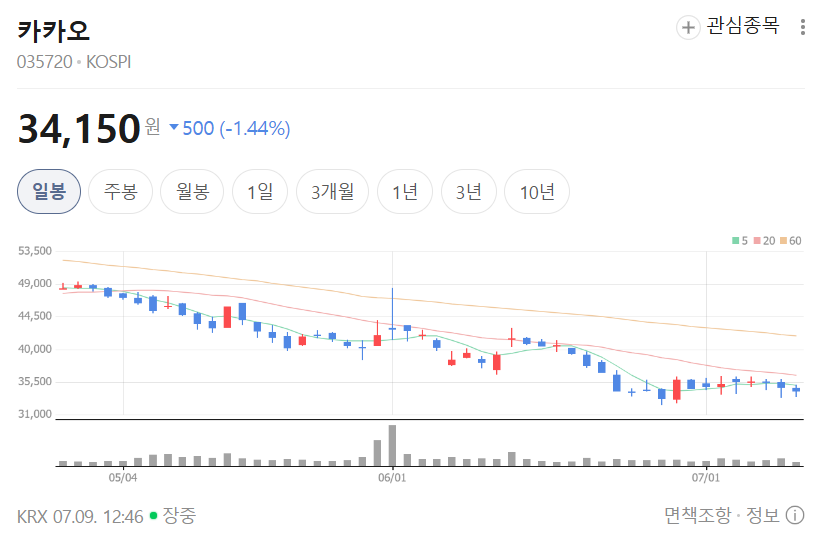Click the 35,500 price axis label
Screen dimensions: 823x540
[x=35, y=382]
